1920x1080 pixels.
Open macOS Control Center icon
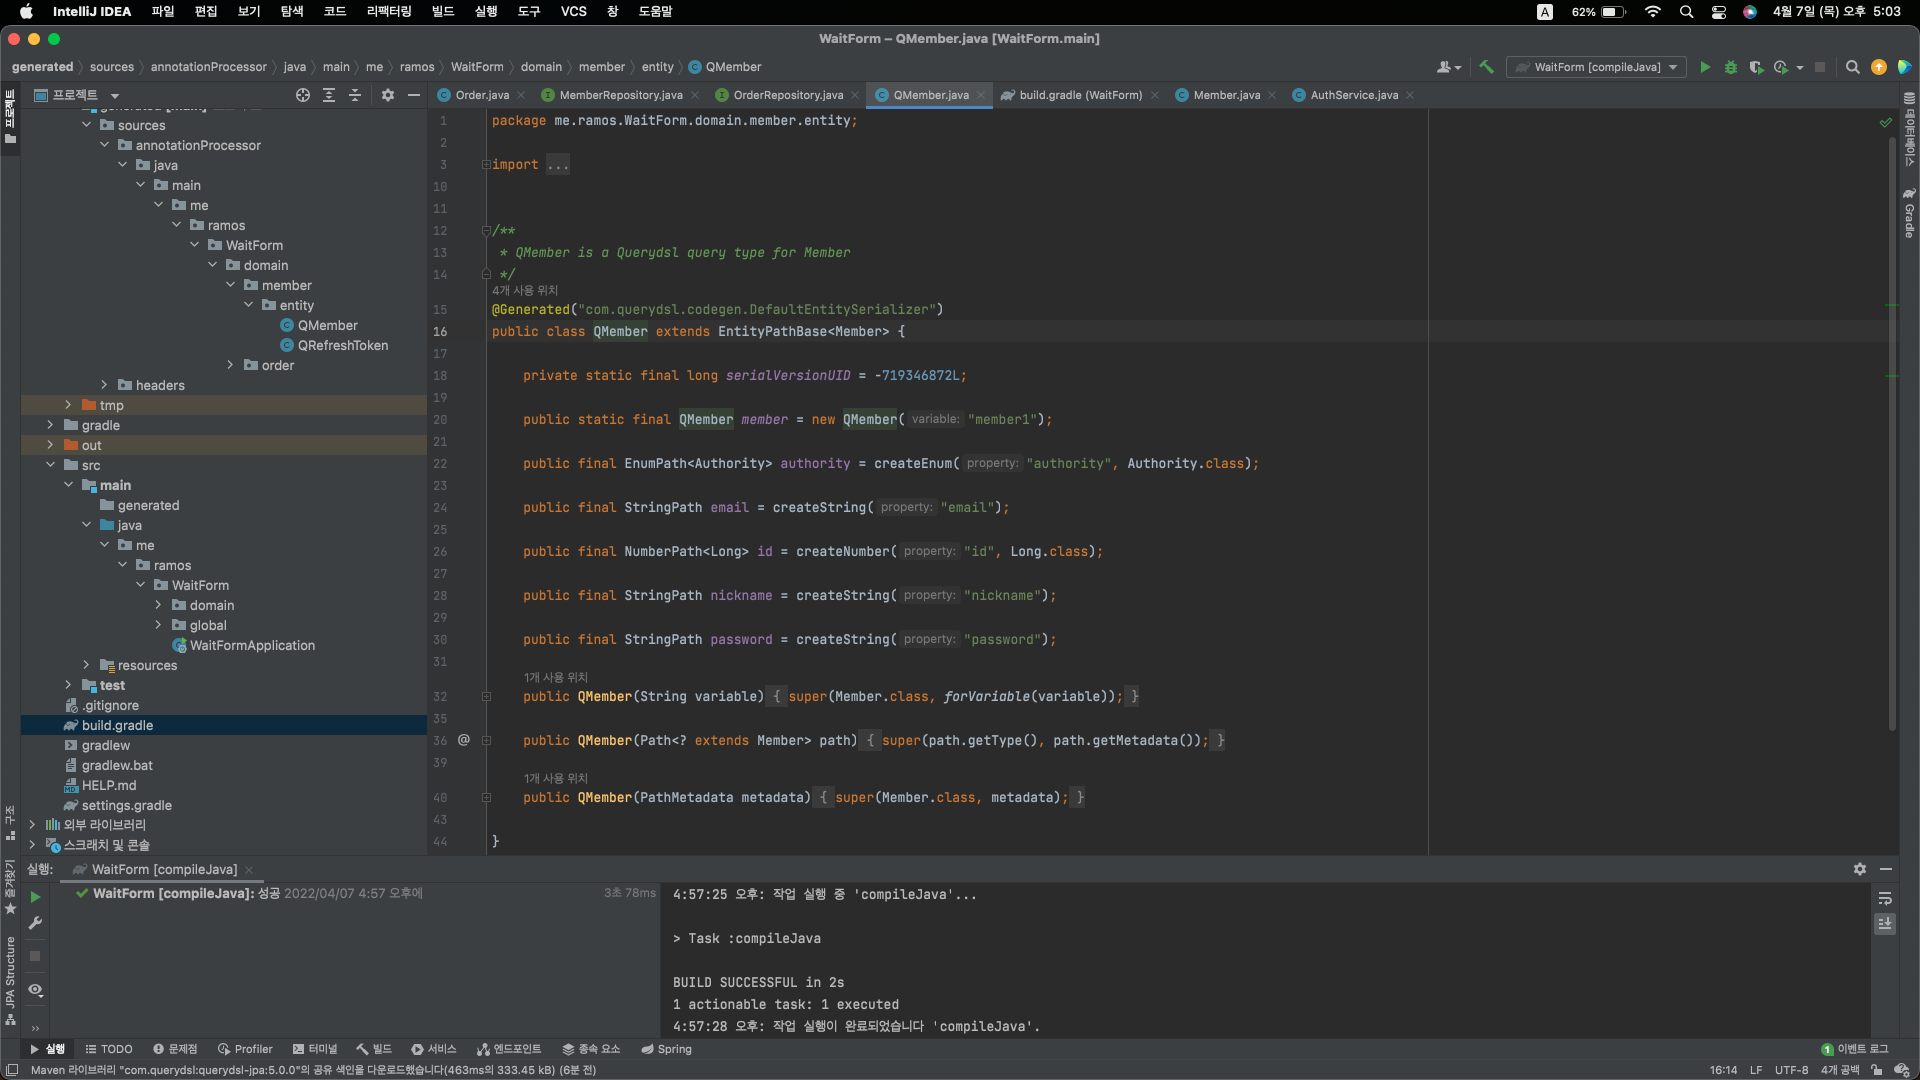coord(1718,12)
